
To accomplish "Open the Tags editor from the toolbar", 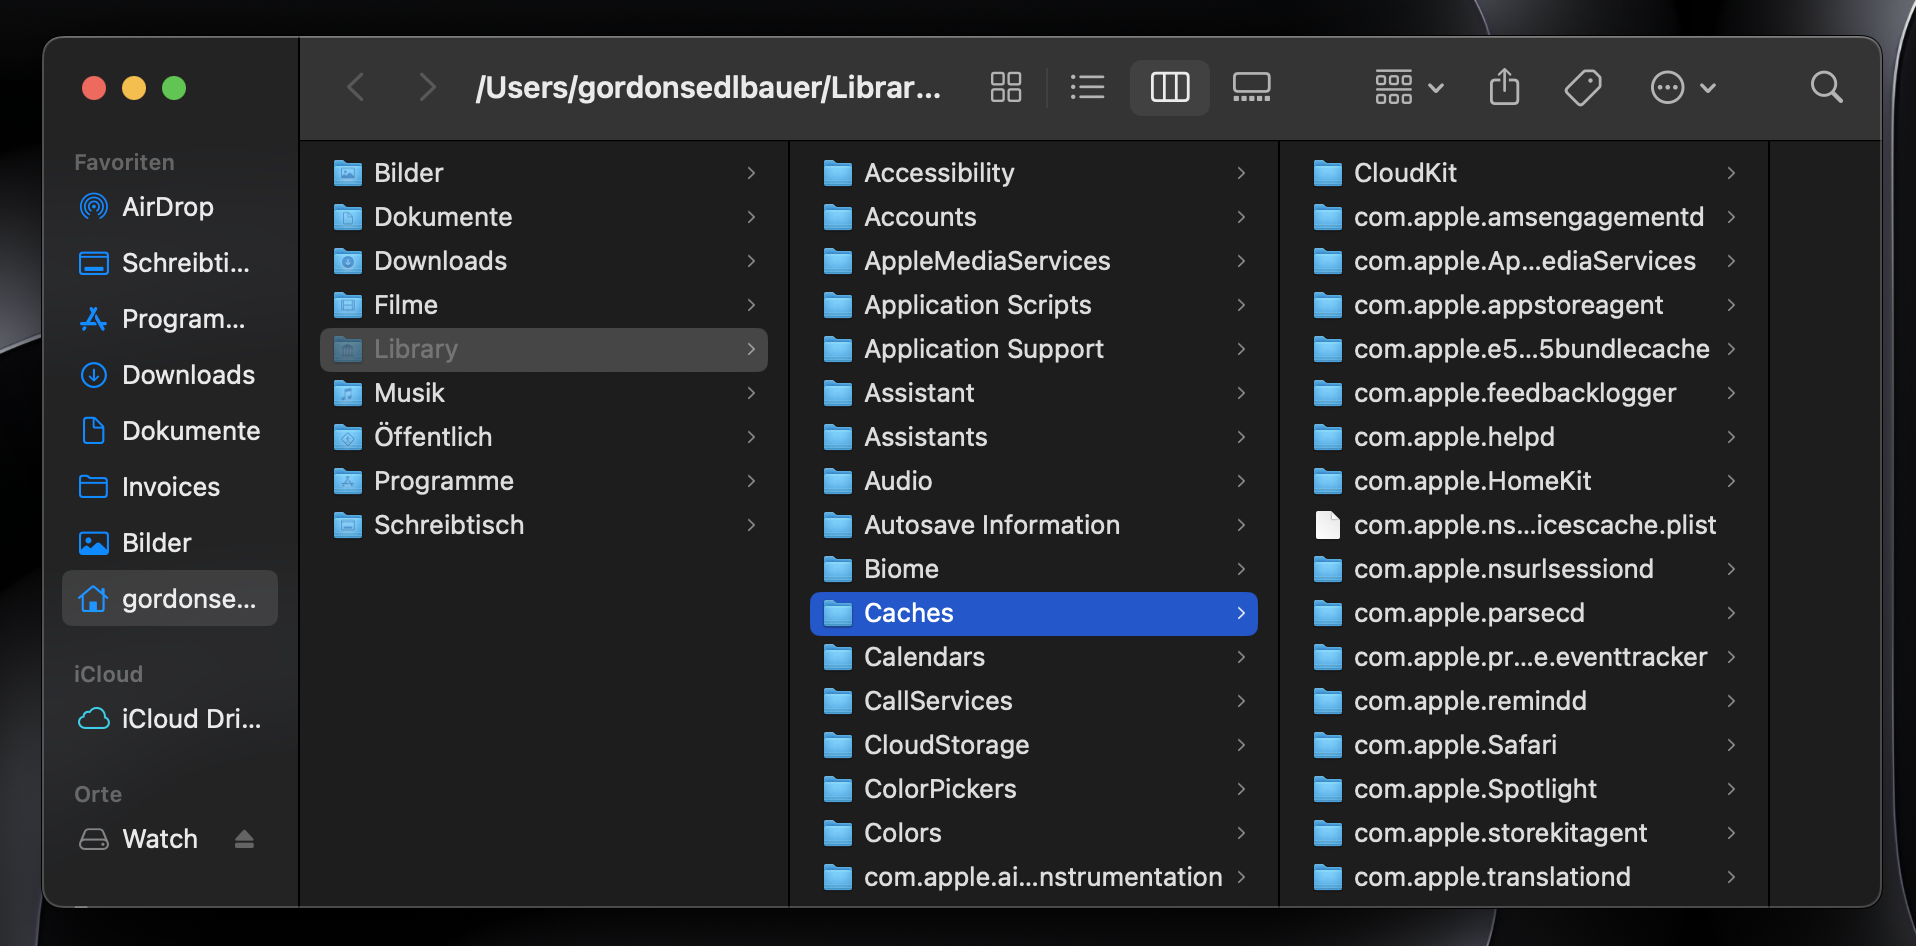I will (x=1582, y=87).
